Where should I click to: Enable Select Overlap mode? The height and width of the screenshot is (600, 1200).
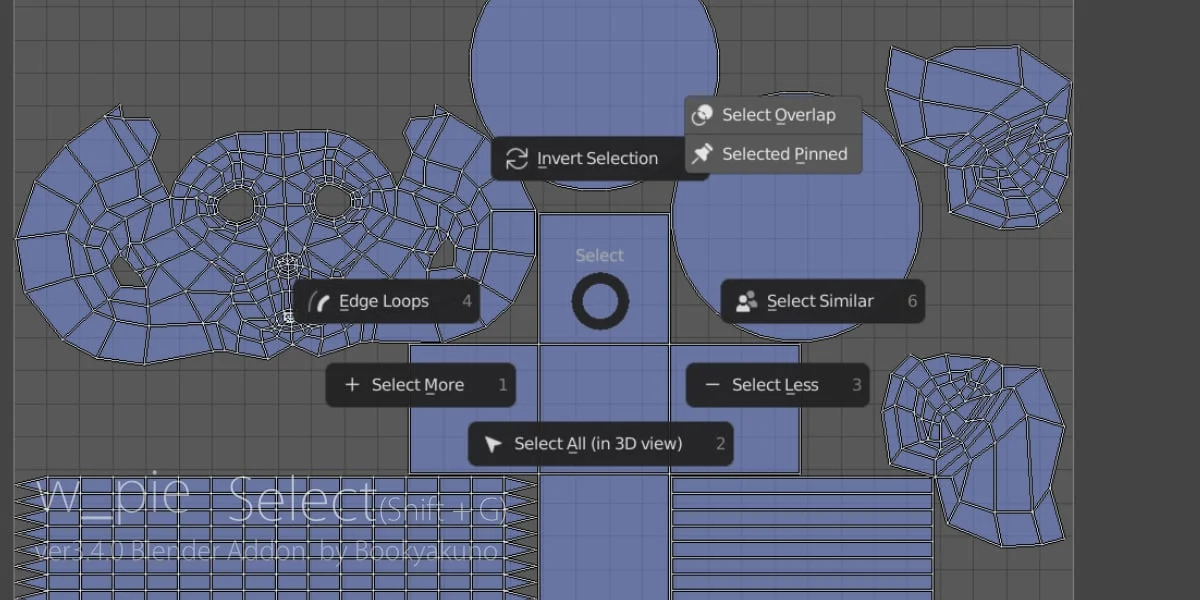(x=770, y=115)
